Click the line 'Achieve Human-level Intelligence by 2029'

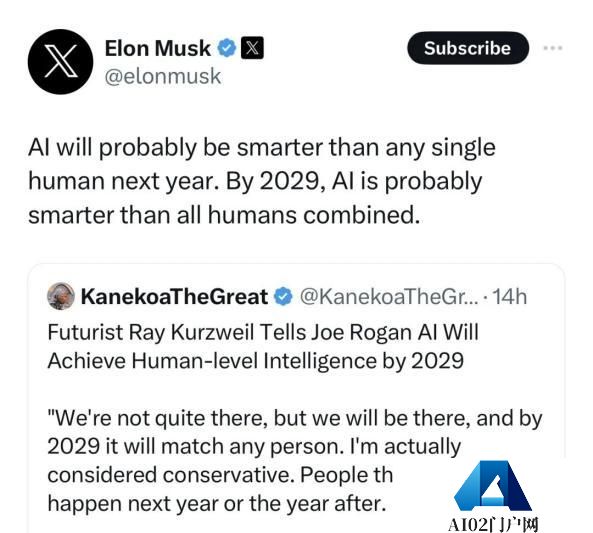coord(256,361)
